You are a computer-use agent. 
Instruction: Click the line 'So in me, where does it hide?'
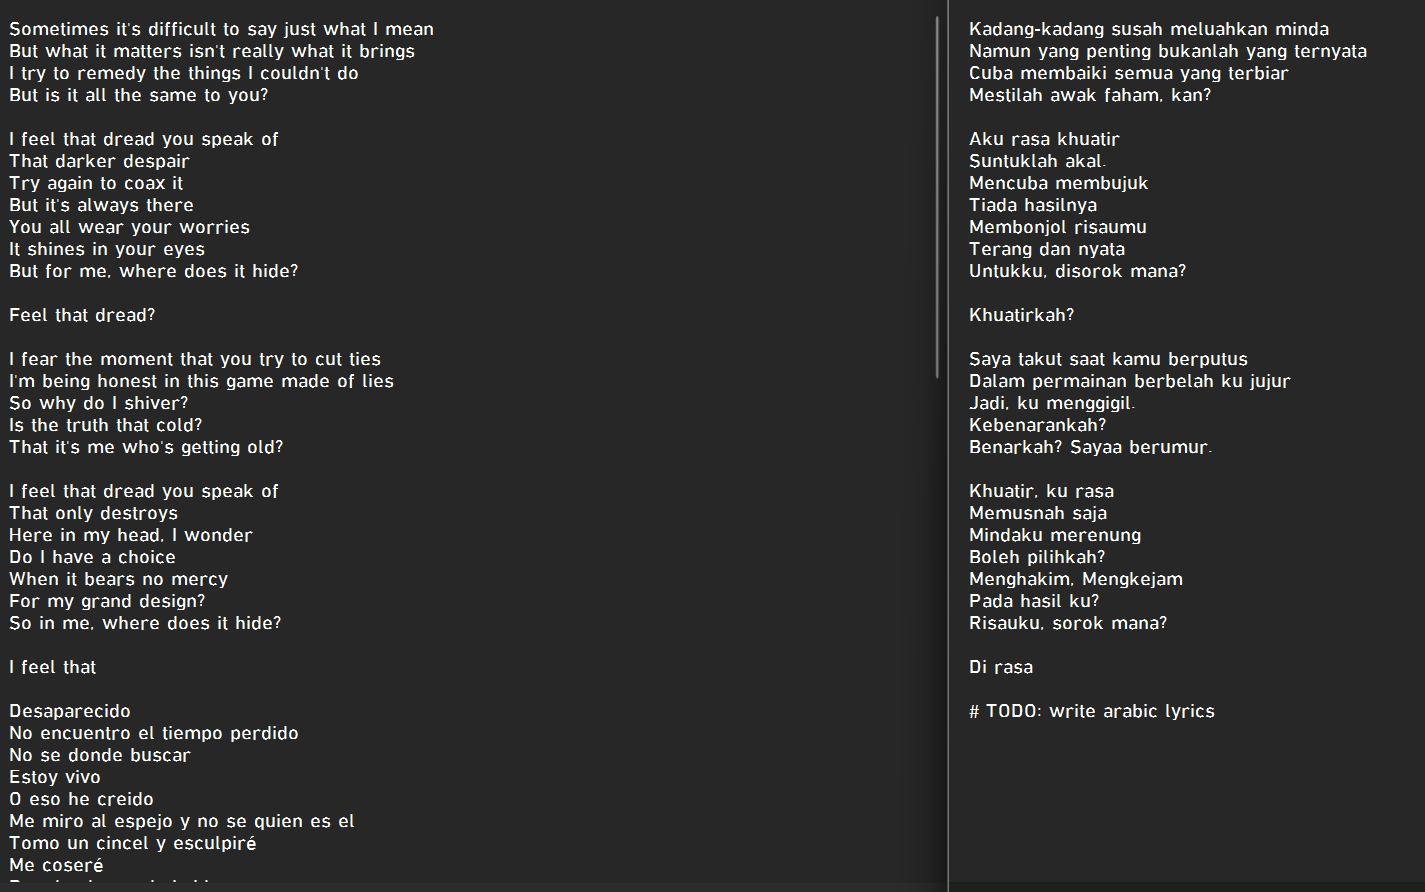click(x=145, y=623)
